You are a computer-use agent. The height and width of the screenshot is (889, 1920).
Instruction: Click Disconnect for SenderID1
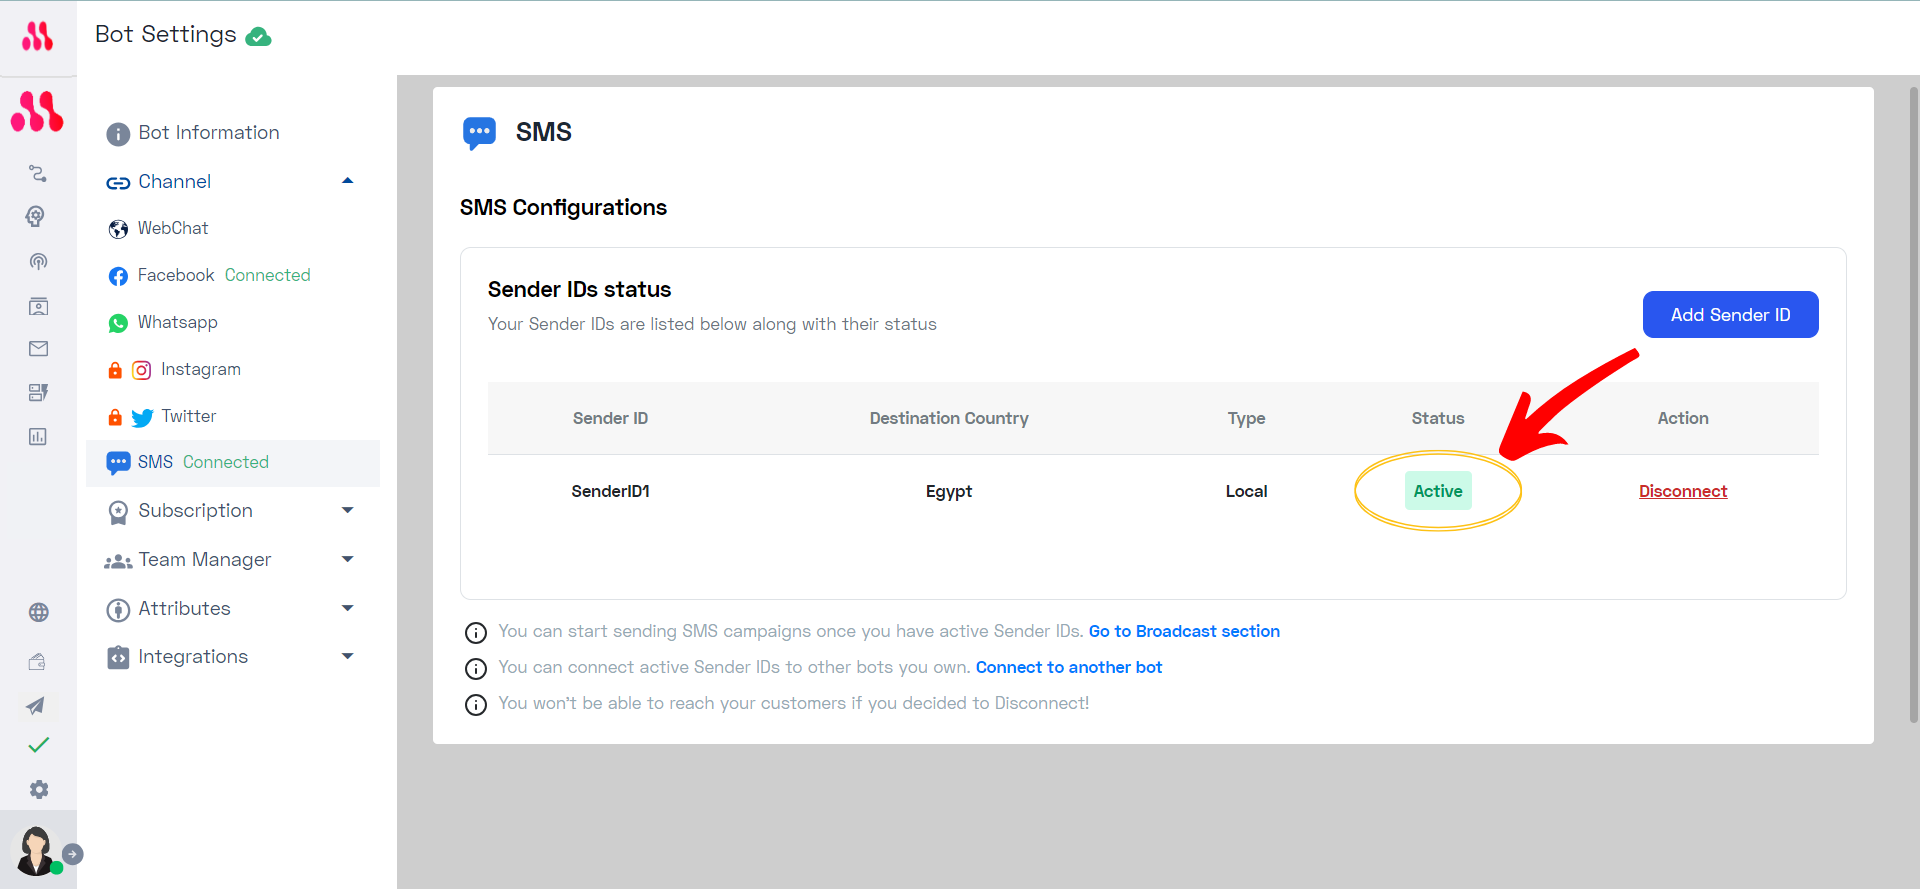click(x=1683, y=491)
